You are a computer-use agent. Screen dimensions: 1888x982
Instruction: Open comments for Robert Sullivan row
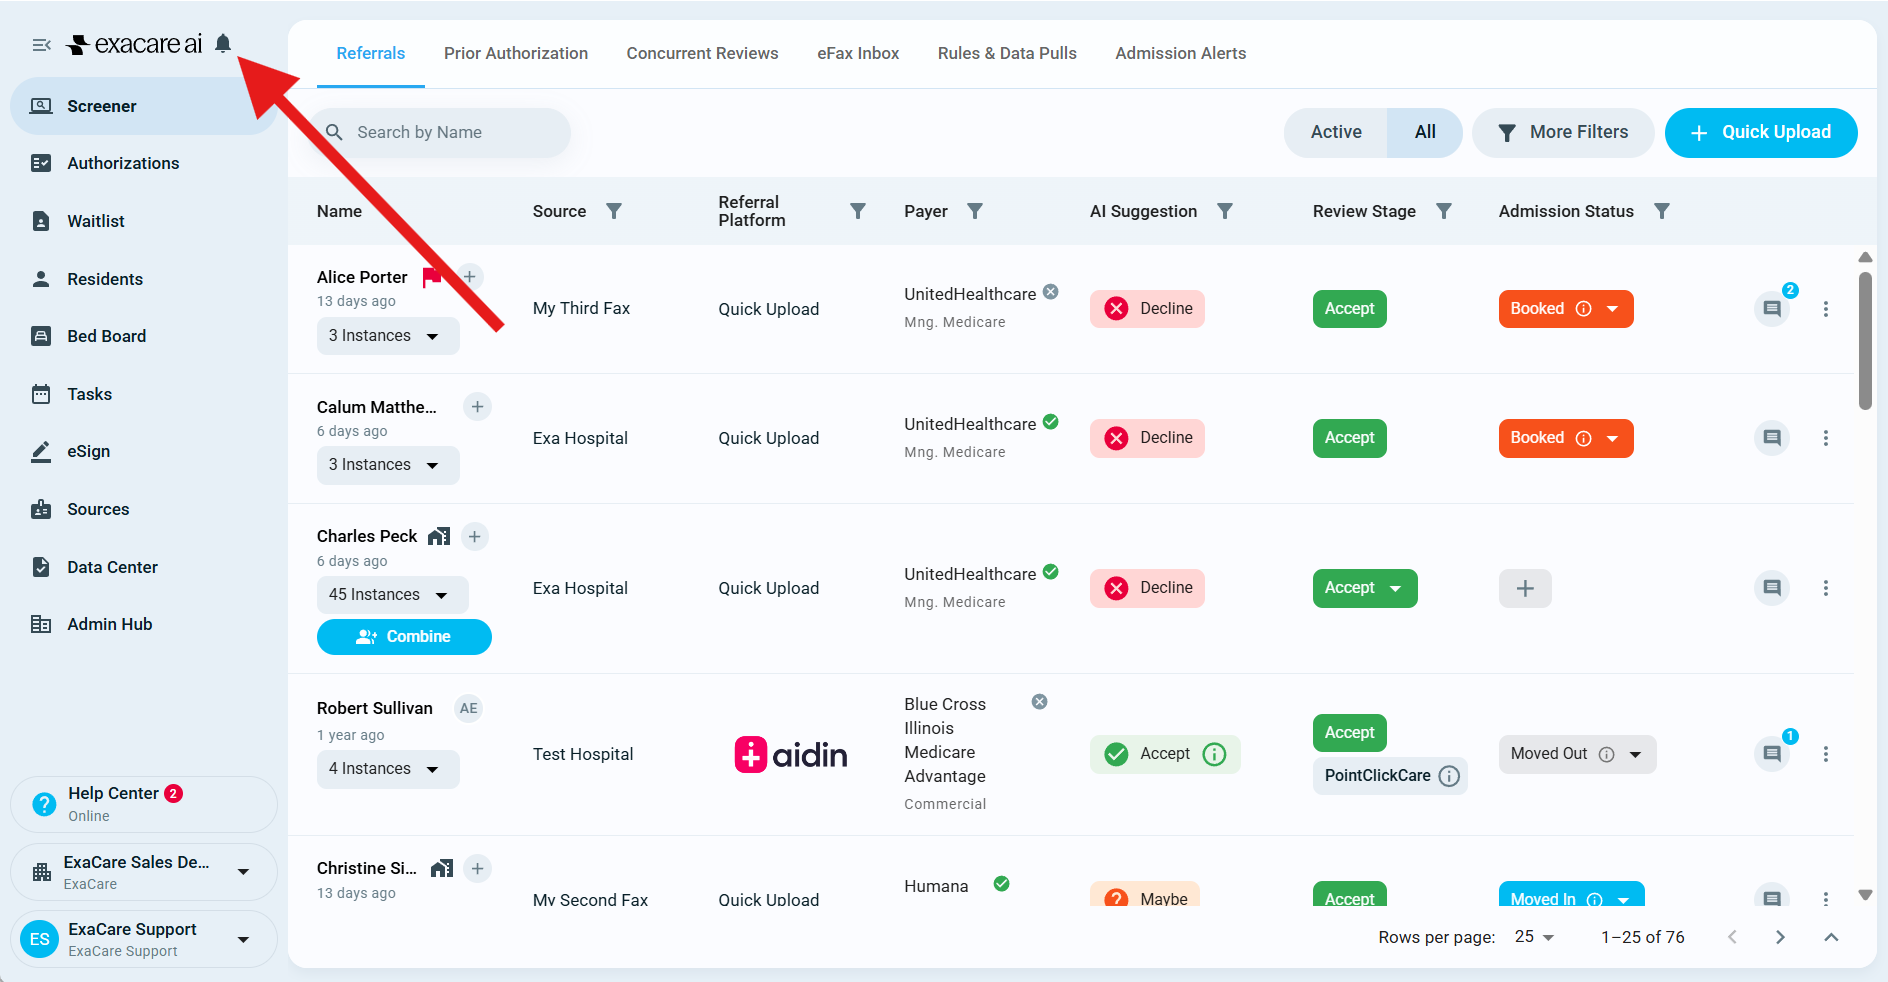point(1772,754)
